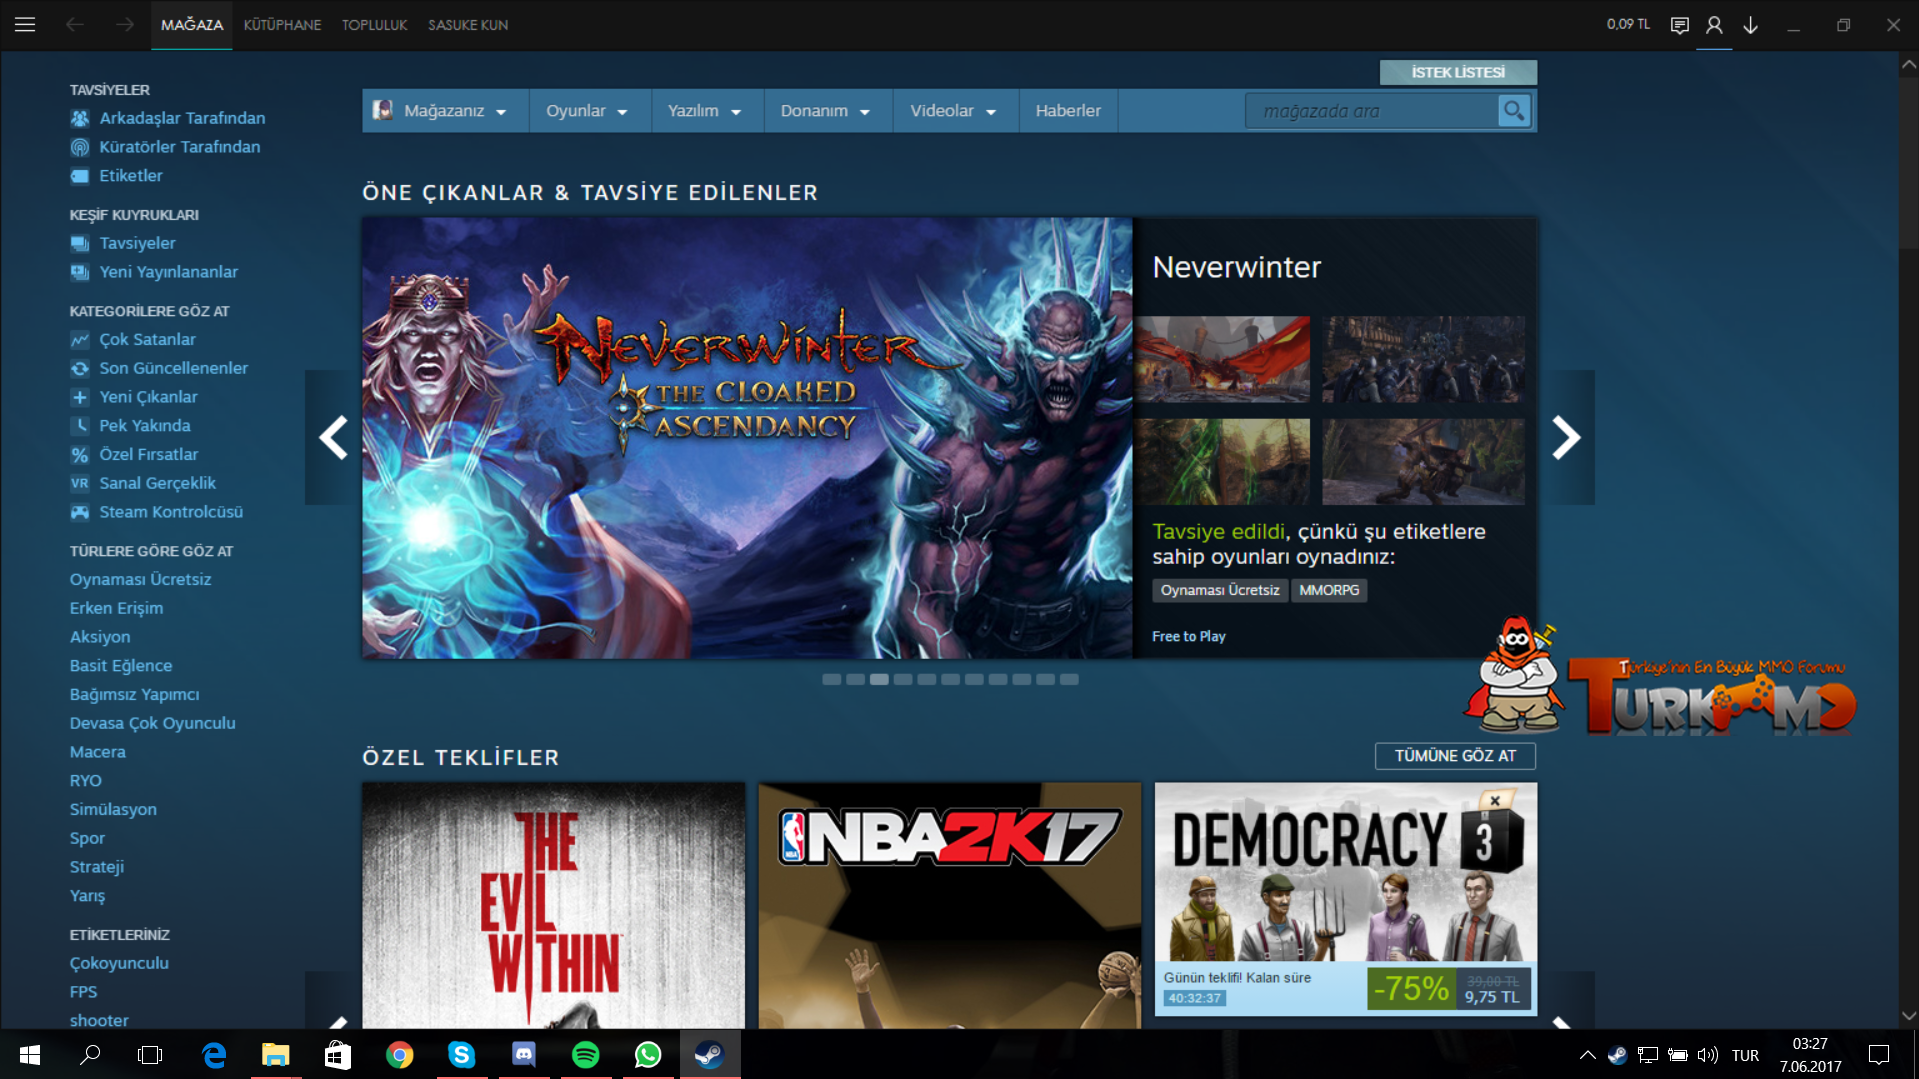The image size is (1919, 1079).
Task: Show previous featured game in carousel
Action: pyautogui.click(x=333, y=437)
